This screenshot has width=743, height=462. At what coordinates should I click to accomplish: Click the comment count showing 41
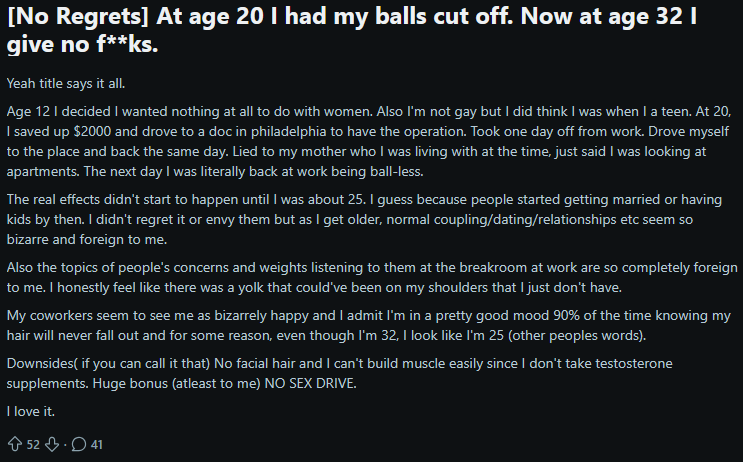pos(97,444)
